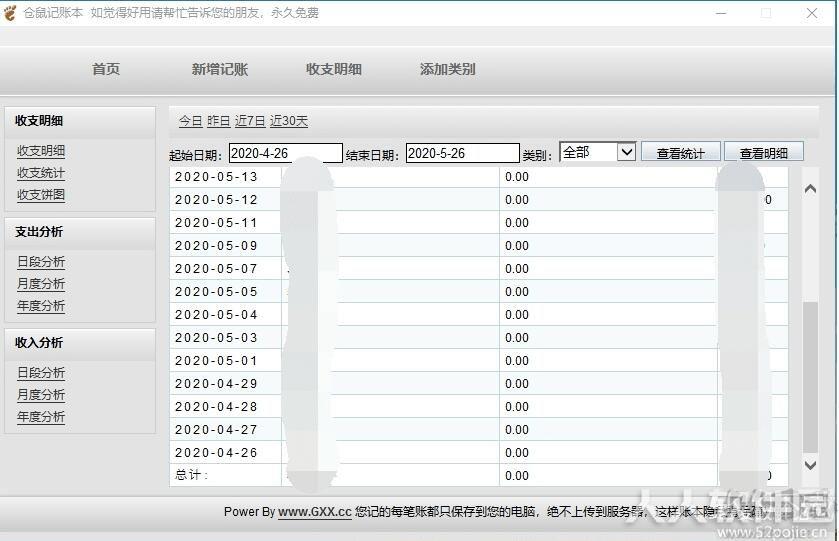Viewport: 839px width, 541px height.
Task: Open 日段分析 under 支出分析
Action: pos(41,262)
